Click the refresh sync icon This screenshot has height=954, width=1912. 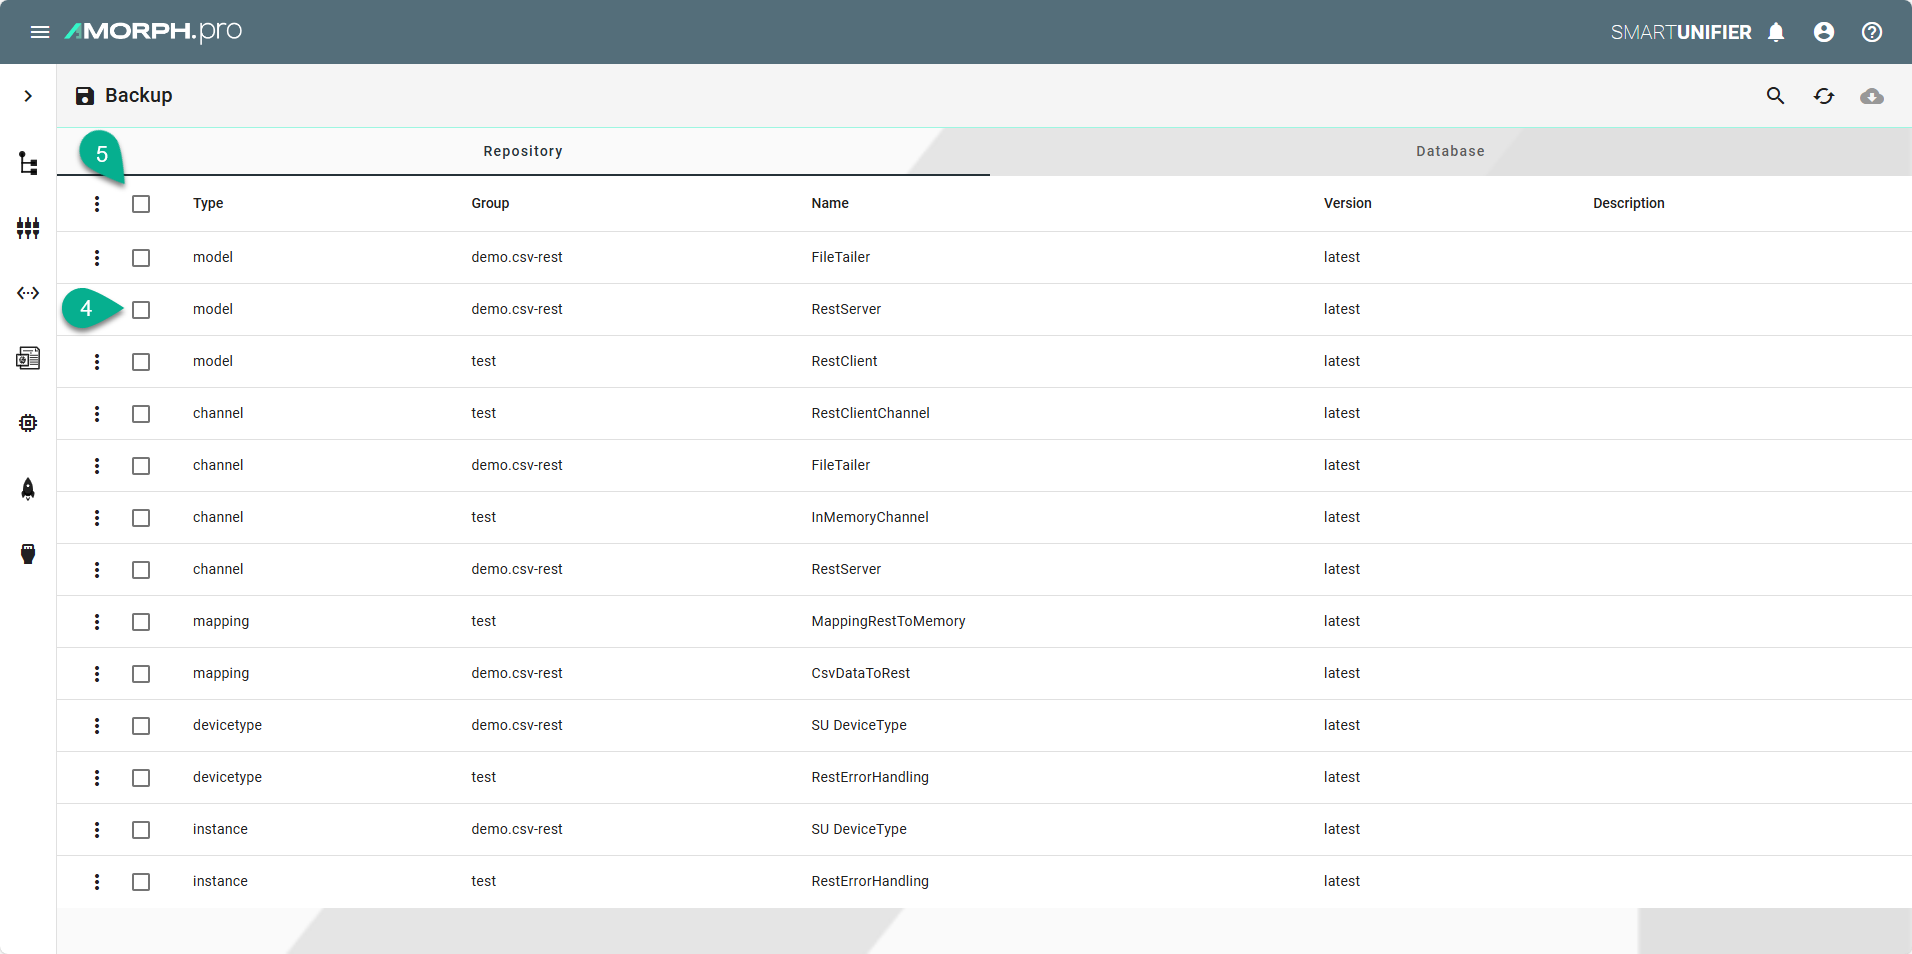(1824, 96)
